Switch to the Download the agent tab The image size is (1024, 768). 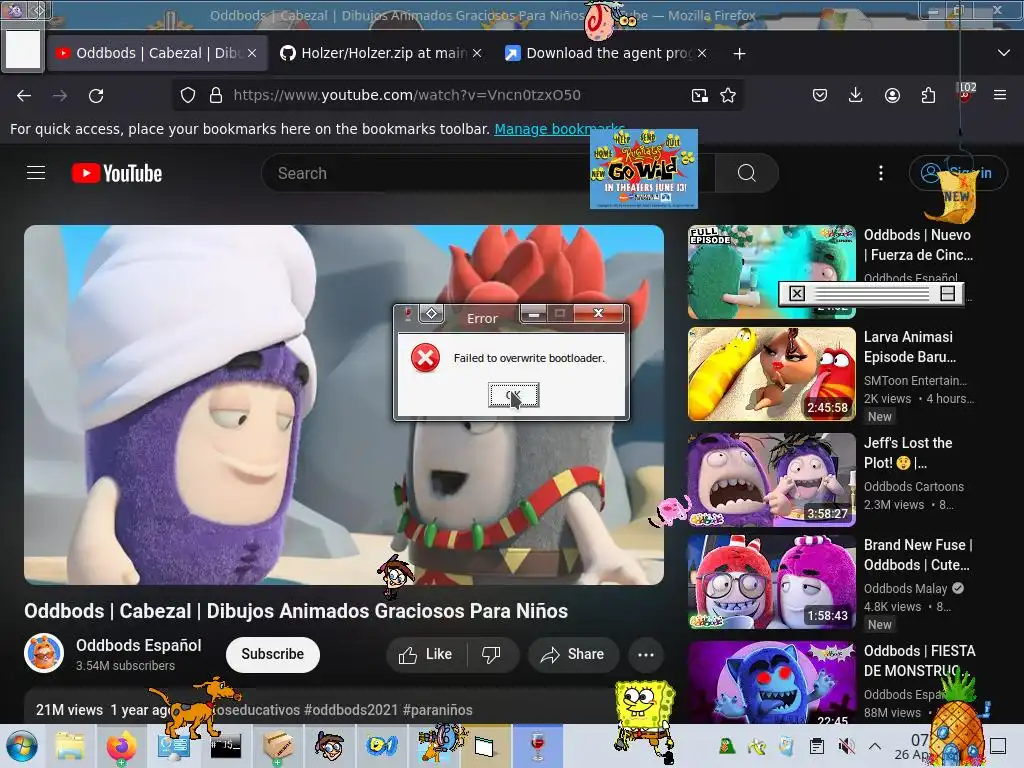[607, 53]
